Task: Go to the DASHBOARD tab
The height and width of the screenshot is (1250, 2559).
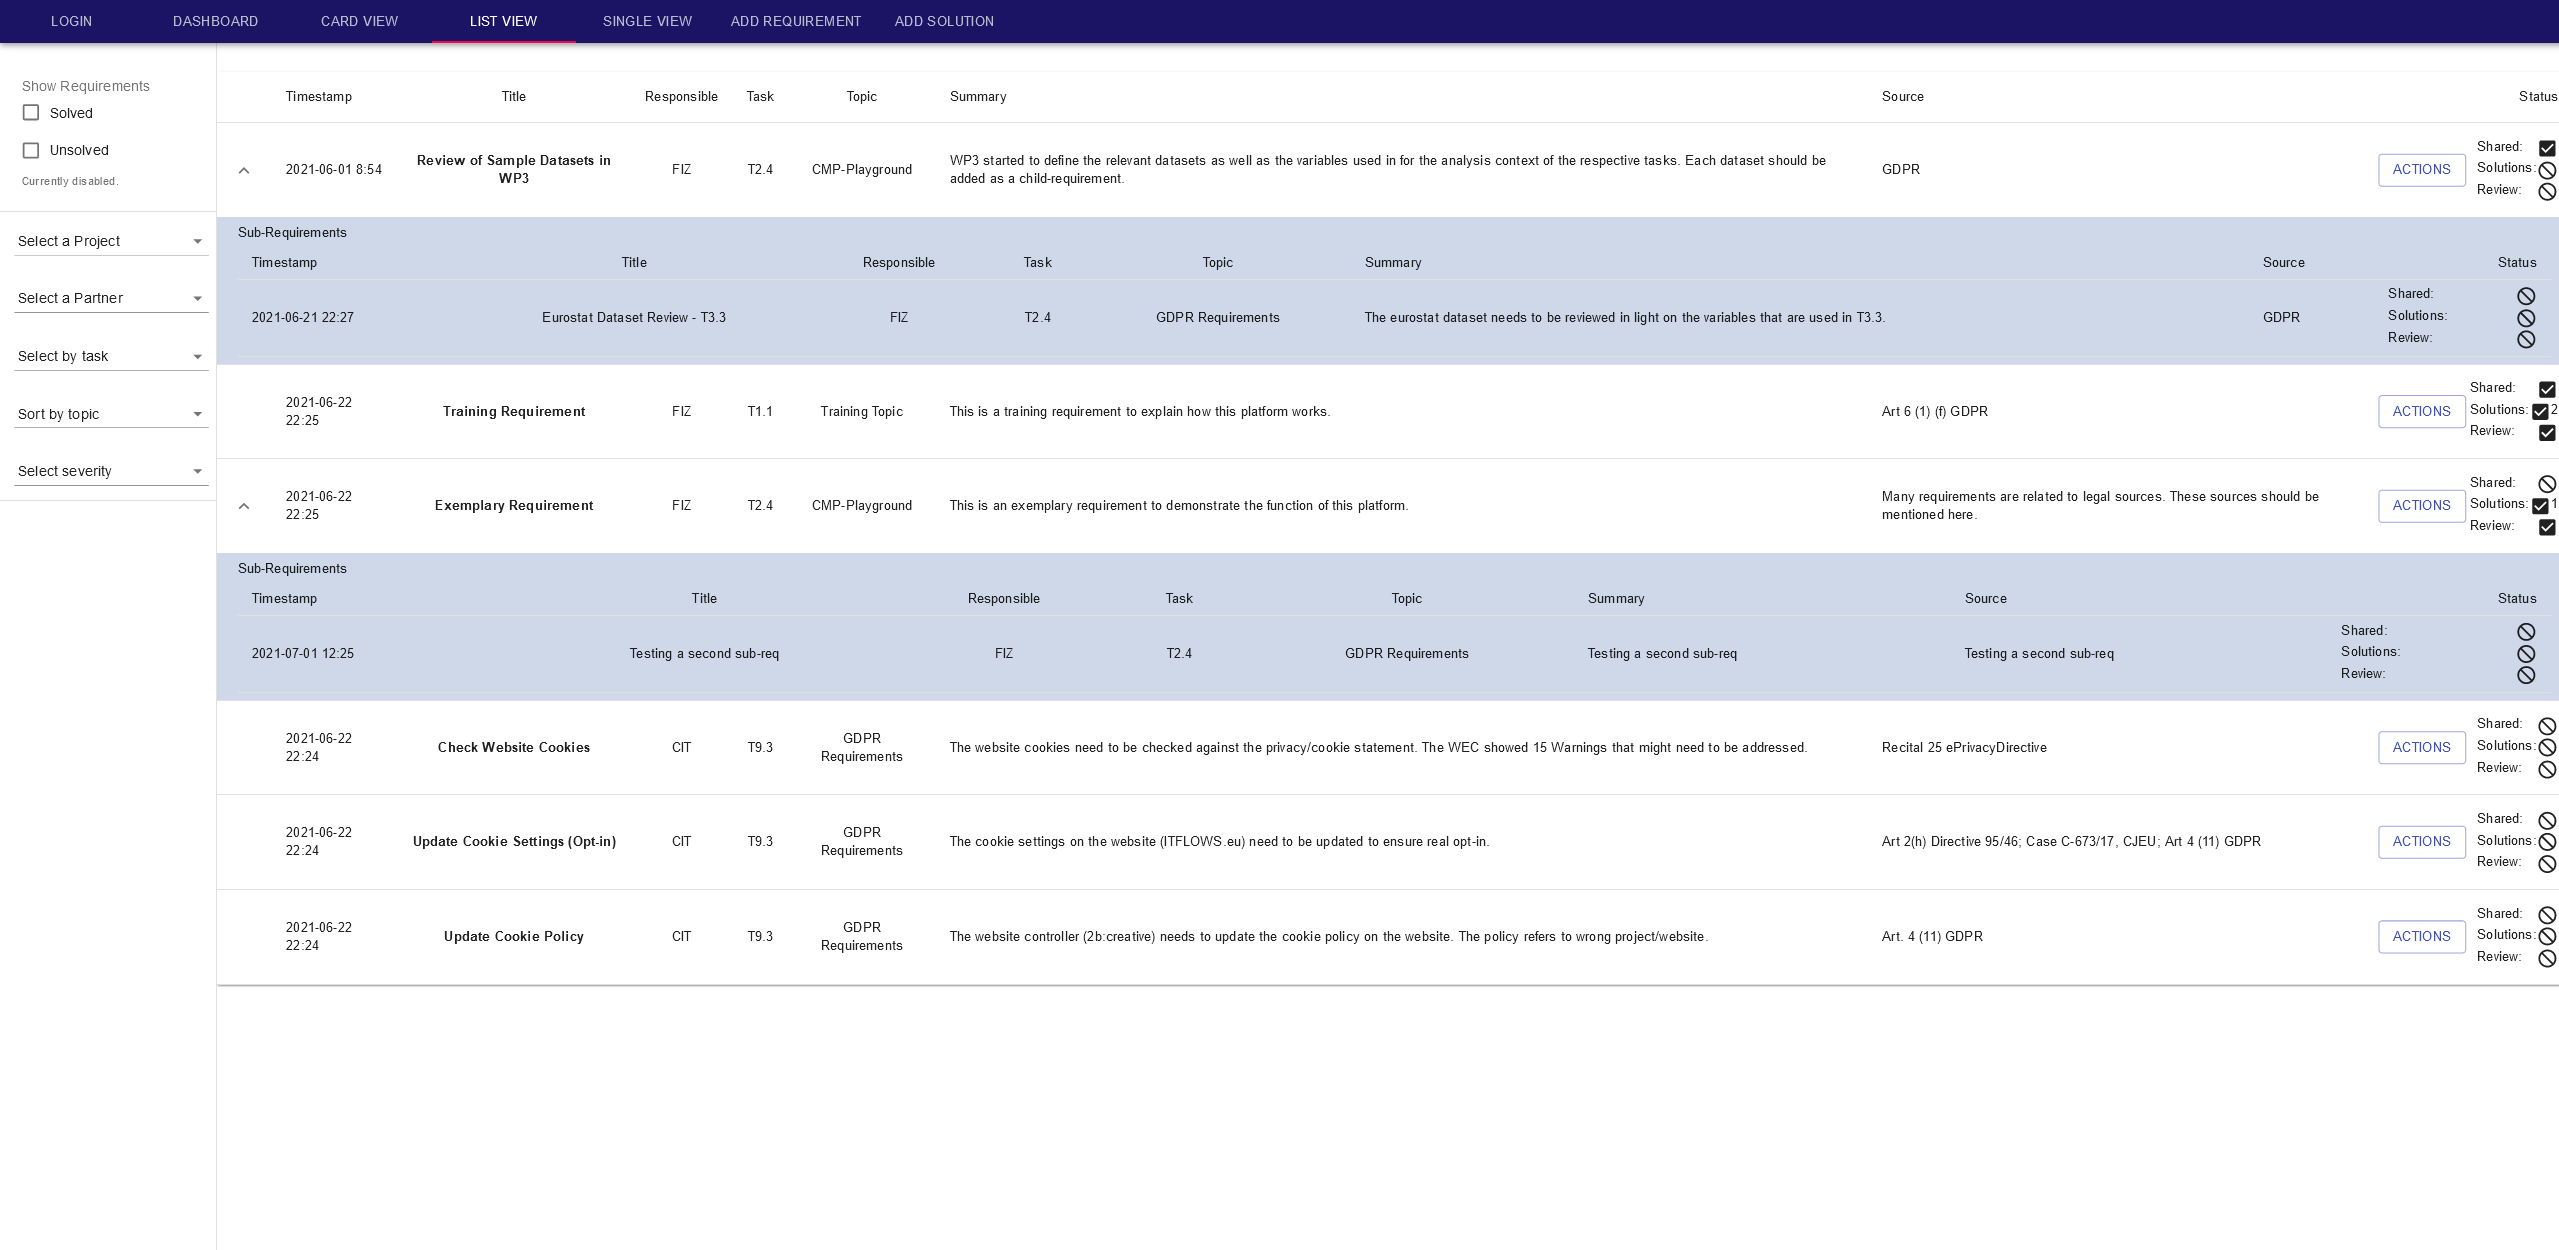Action: tap(216, 21)
